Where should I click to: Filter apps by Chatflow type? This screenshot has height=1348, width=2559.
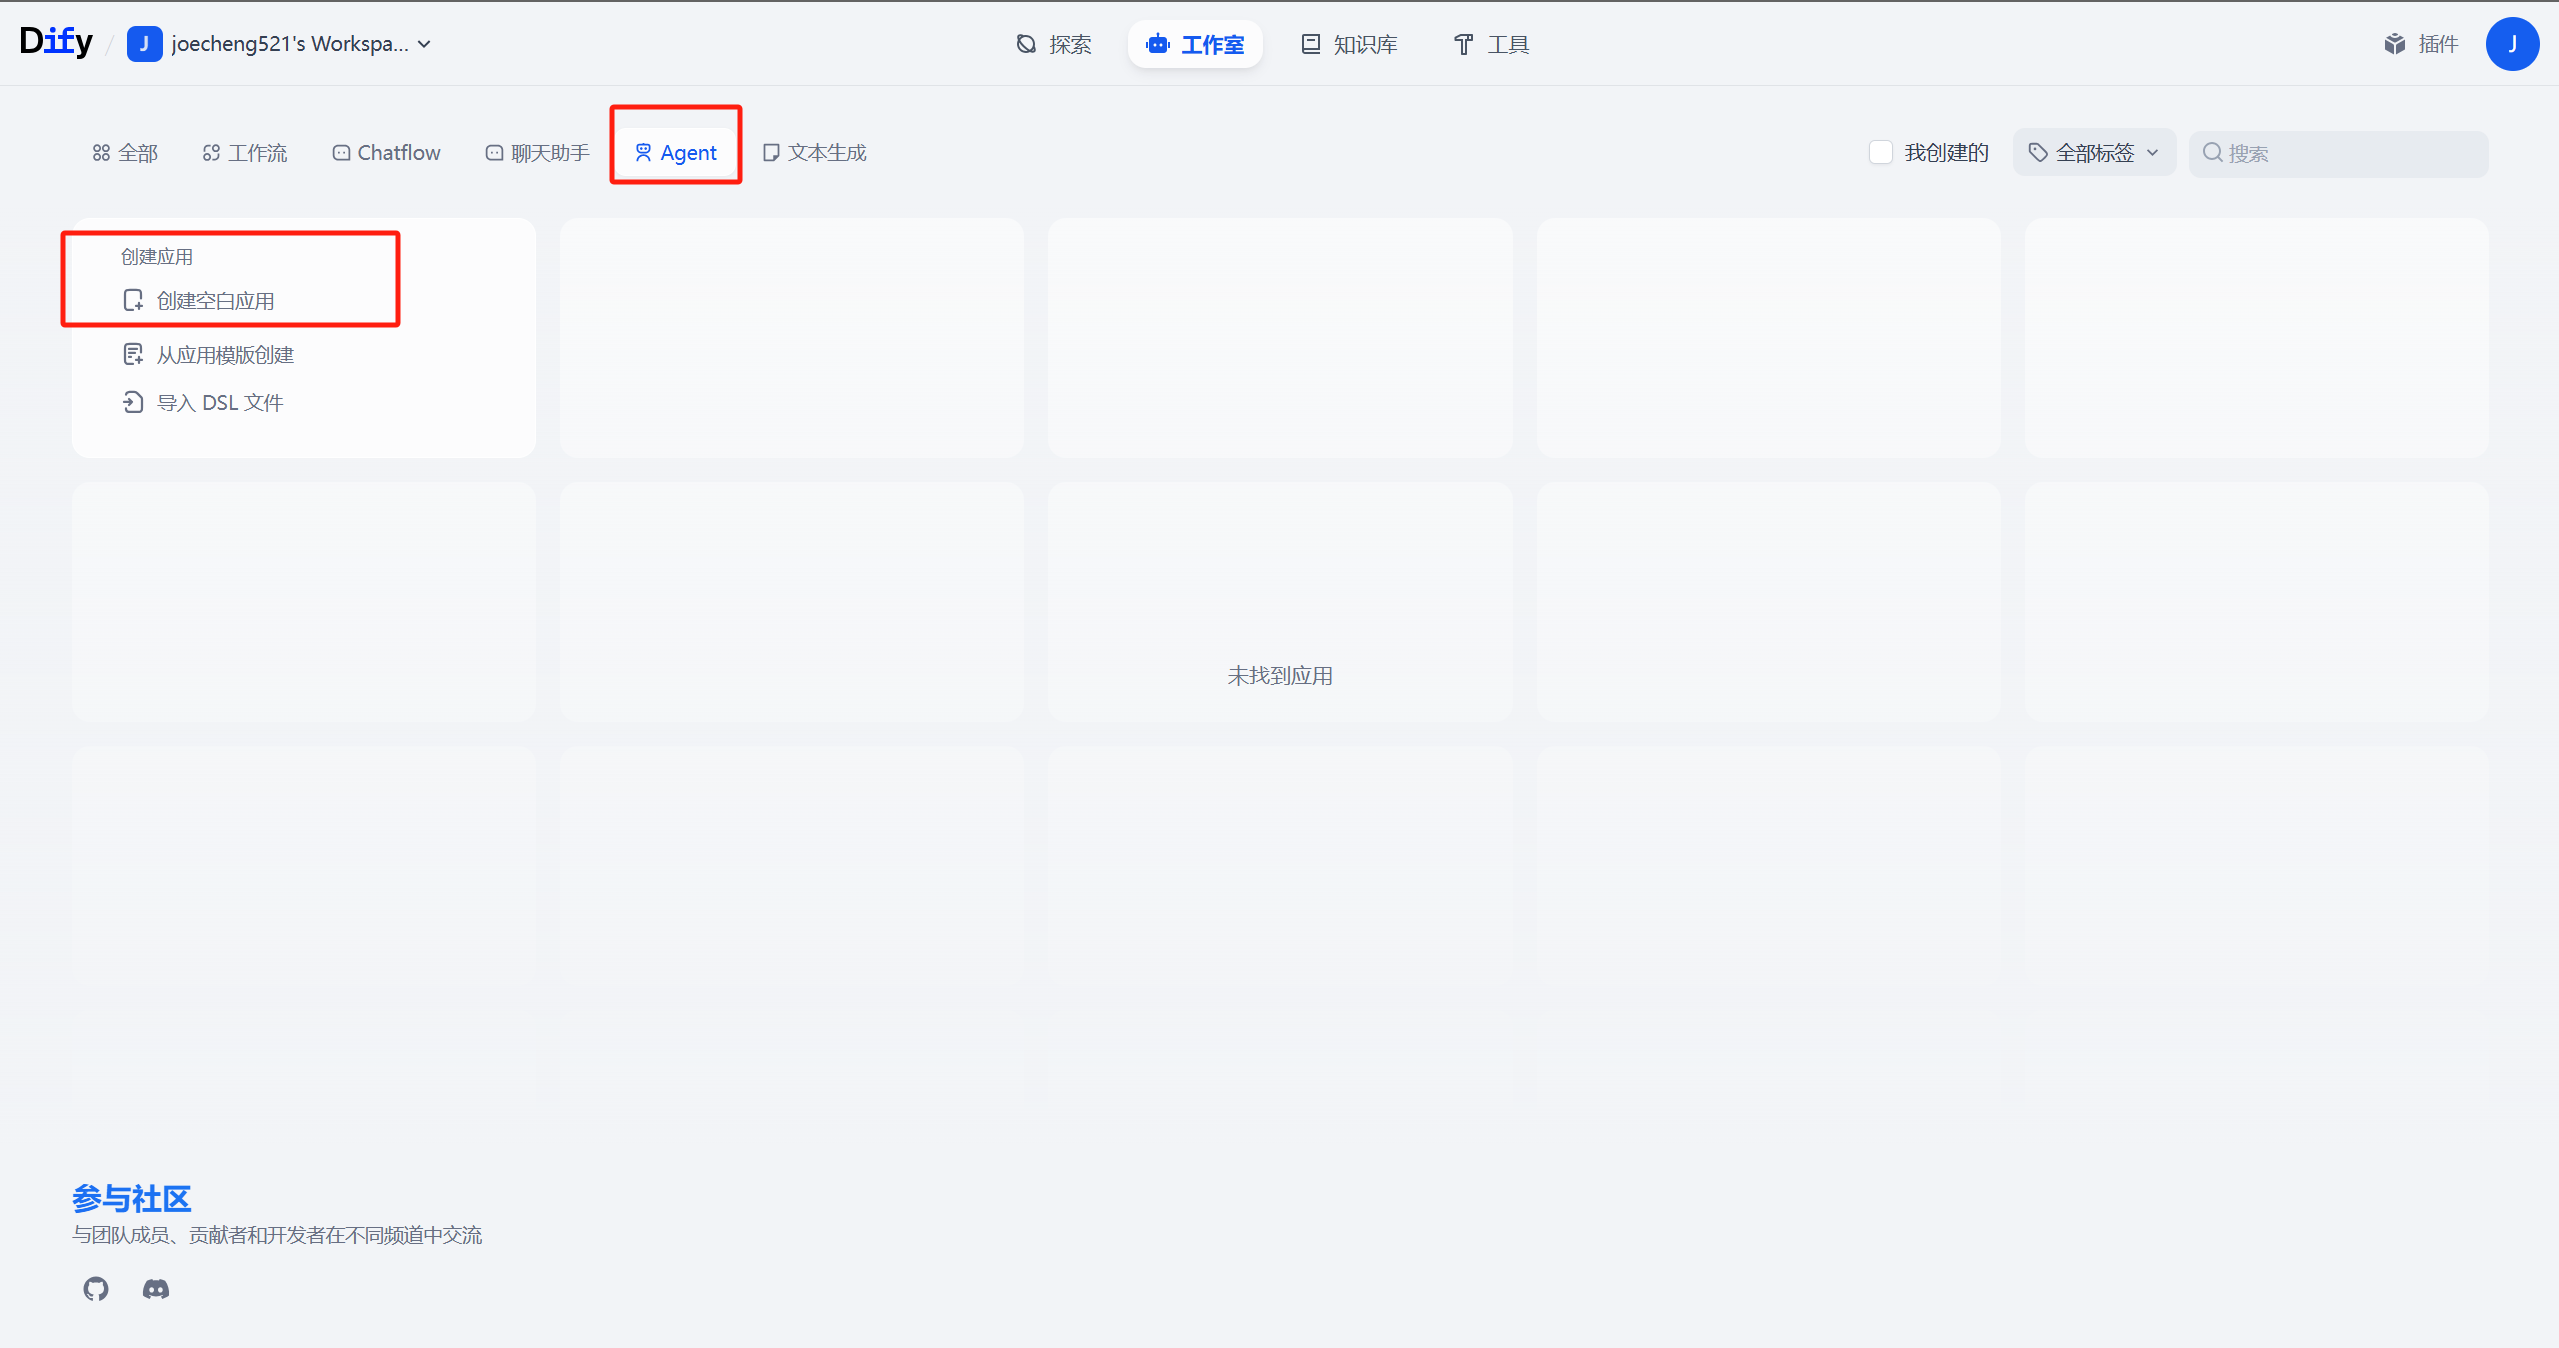click(386, 153)
